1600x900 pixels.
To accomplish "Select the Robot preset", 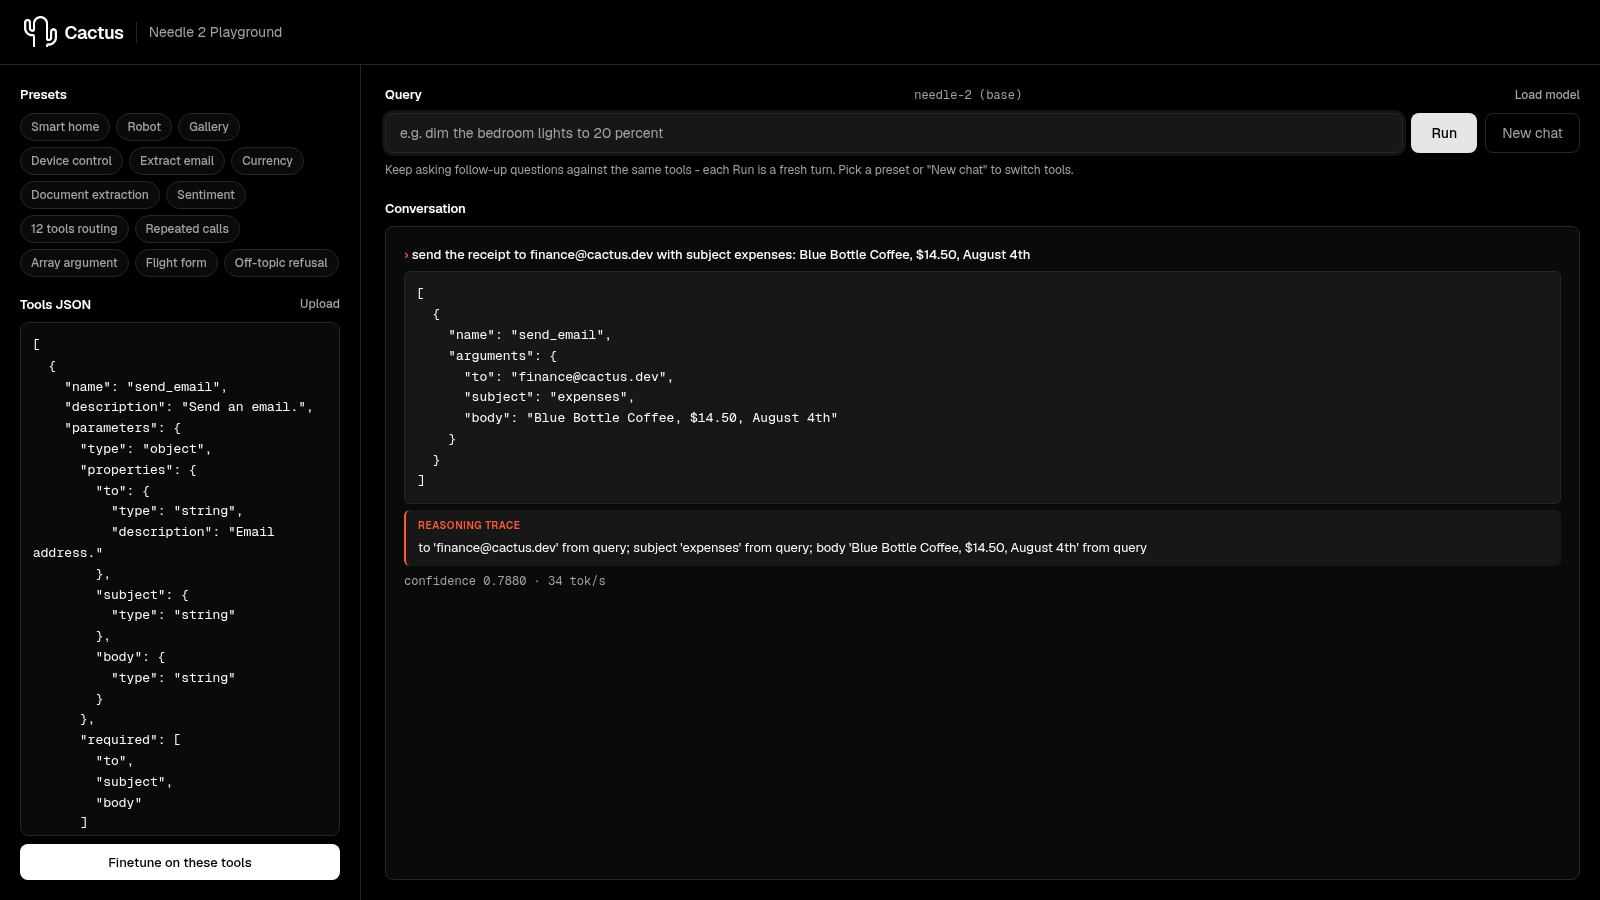I will (x=144, y=127).
